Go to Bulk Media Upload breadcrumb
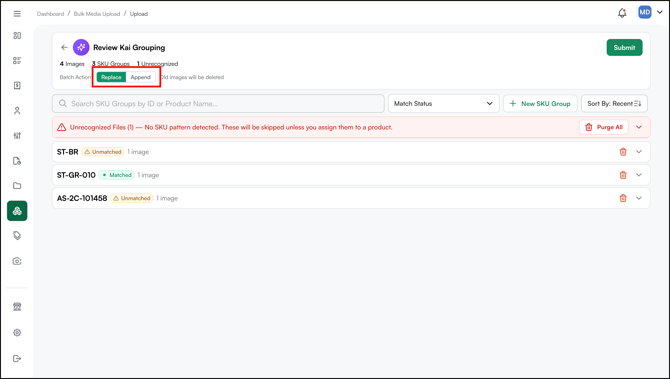 (97, 14)
